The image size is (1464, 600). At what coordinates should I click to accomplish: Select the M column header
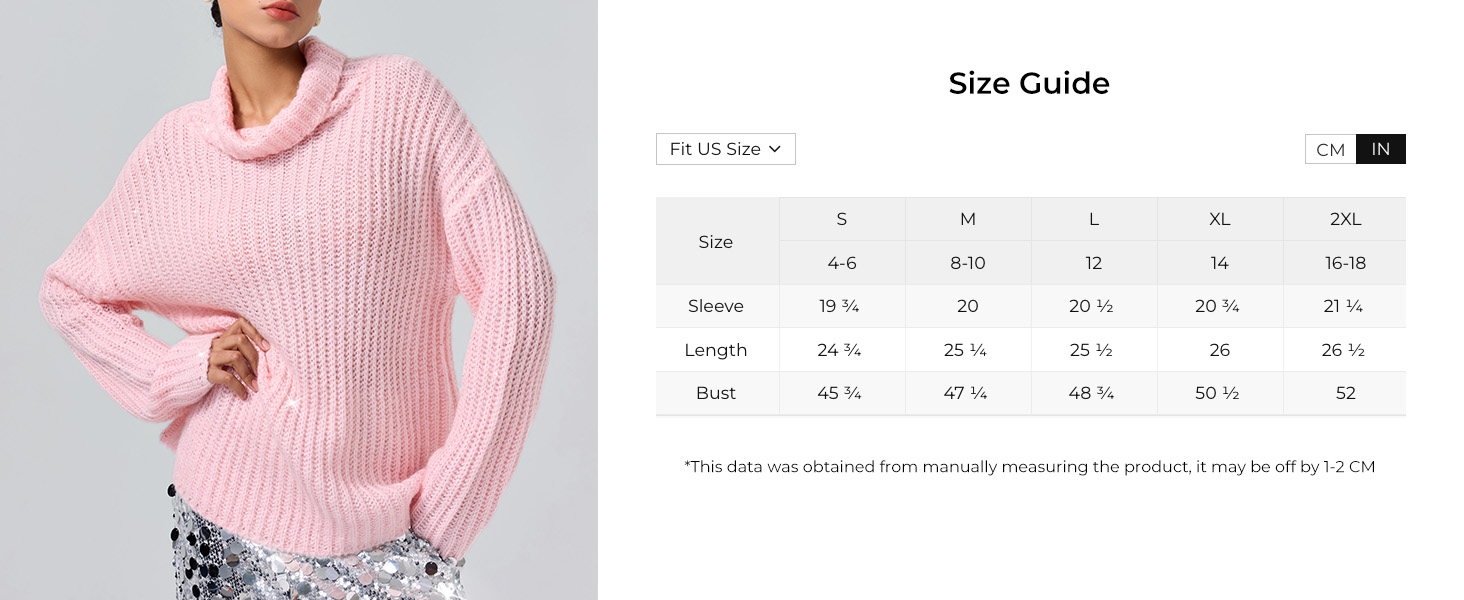[967, 219]
